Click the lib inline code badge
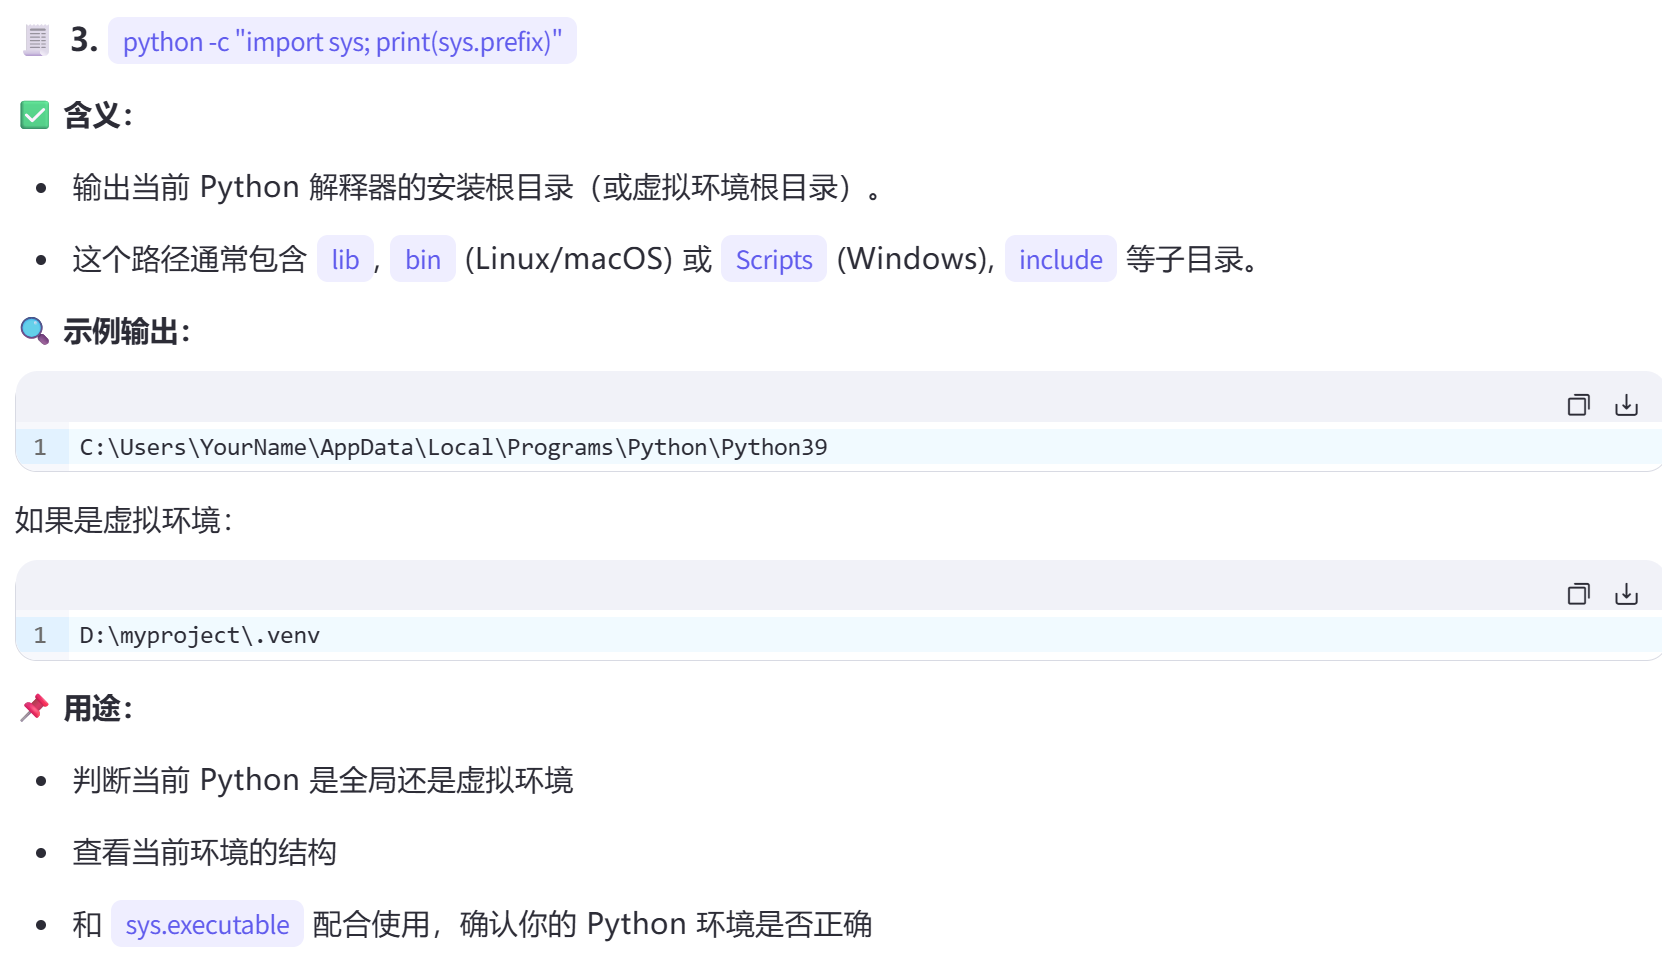This screenshot has width=1662, height=958. [345, 259]
